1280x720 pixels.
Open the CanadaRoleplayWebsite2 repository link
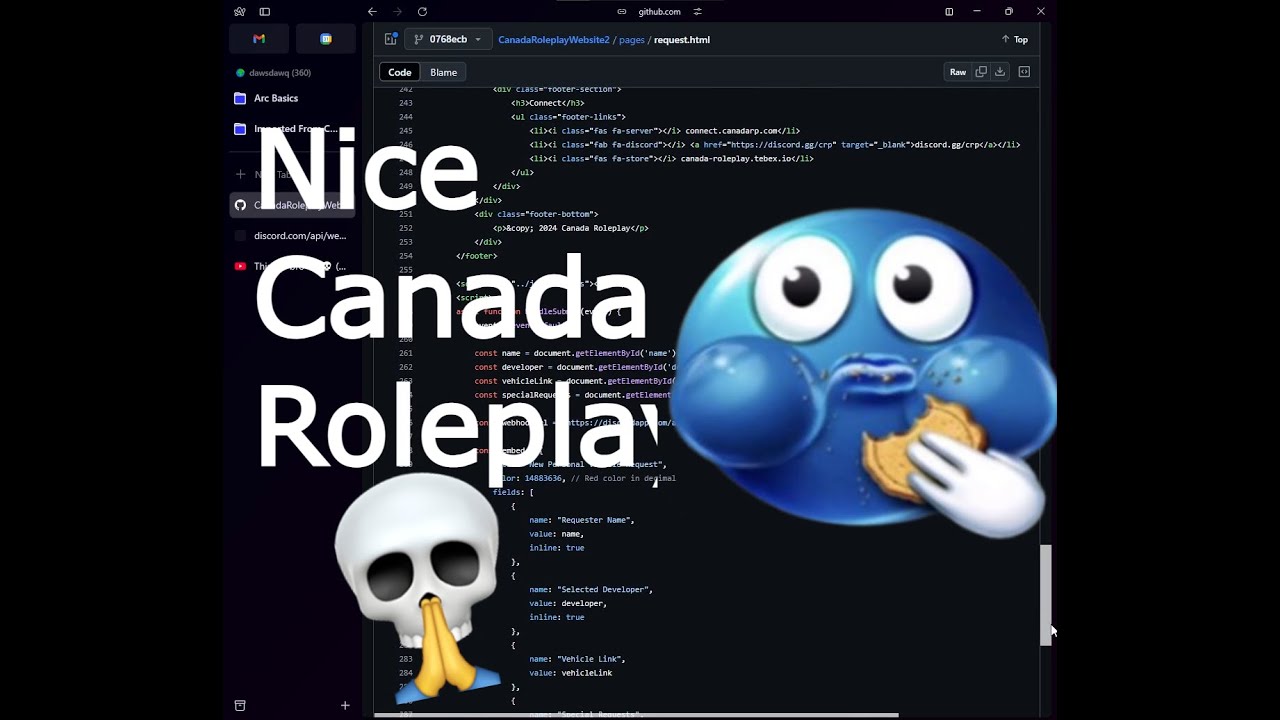pos(554,40)
